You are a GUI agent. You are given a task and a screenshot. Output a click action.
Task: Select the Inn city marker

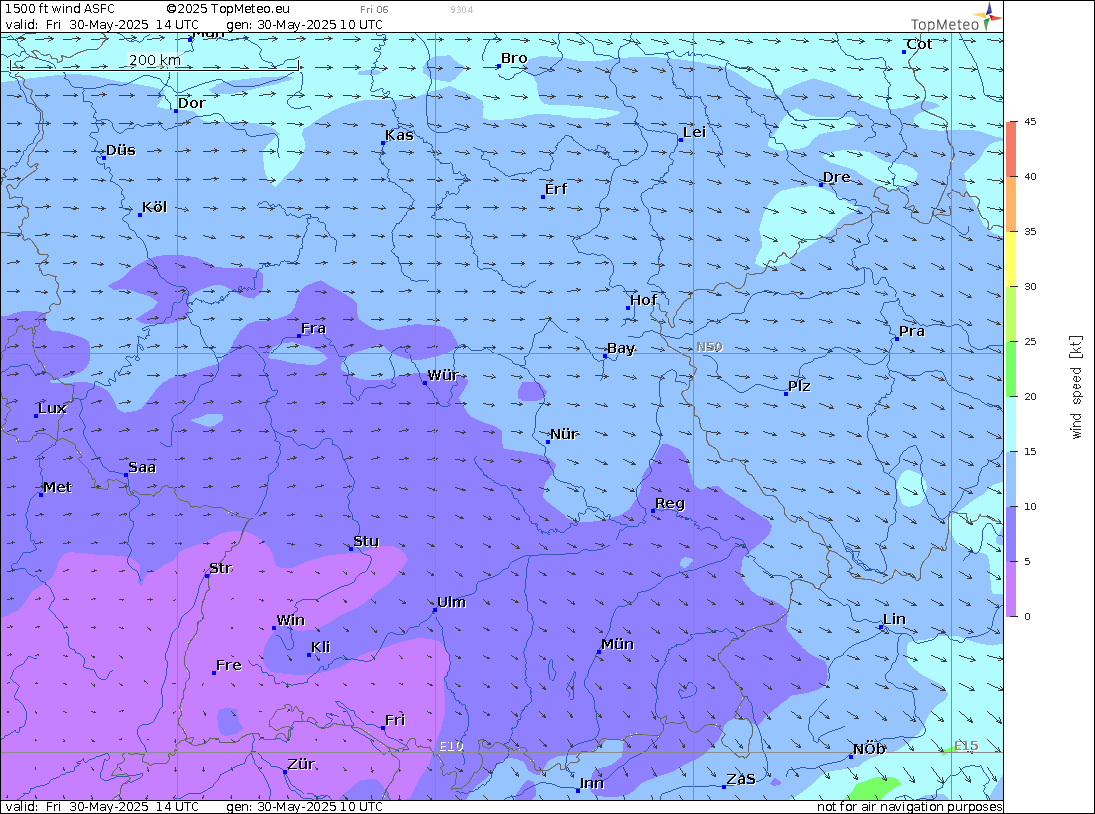pyautogui.click(x=578, y=791)
